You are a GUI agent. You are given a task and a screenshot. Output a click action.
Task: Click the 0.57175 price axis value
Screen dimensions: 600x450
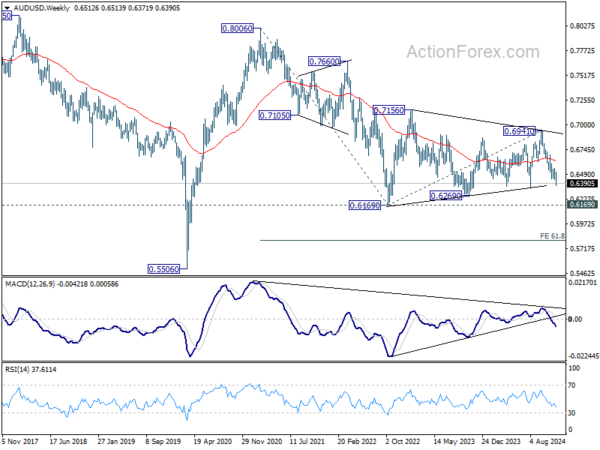tap(582, 249)
